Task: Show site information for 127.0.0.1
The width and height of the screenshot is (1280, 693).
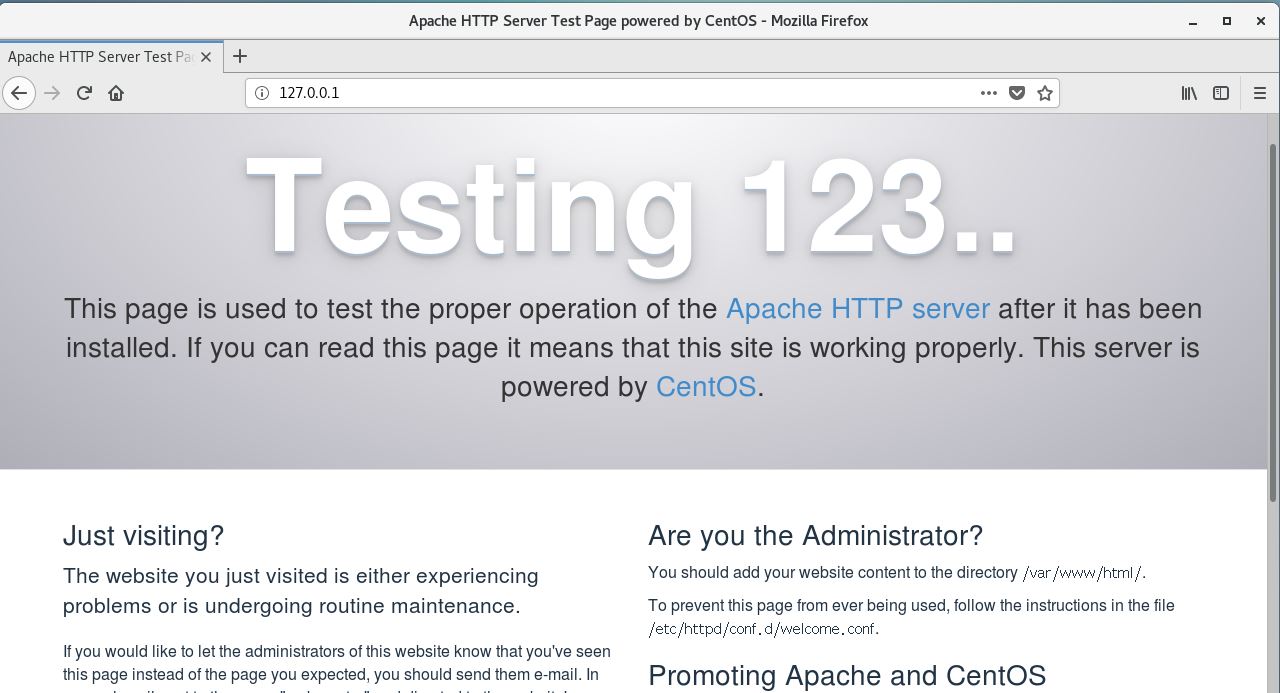Action: click(x=262, y=93)
